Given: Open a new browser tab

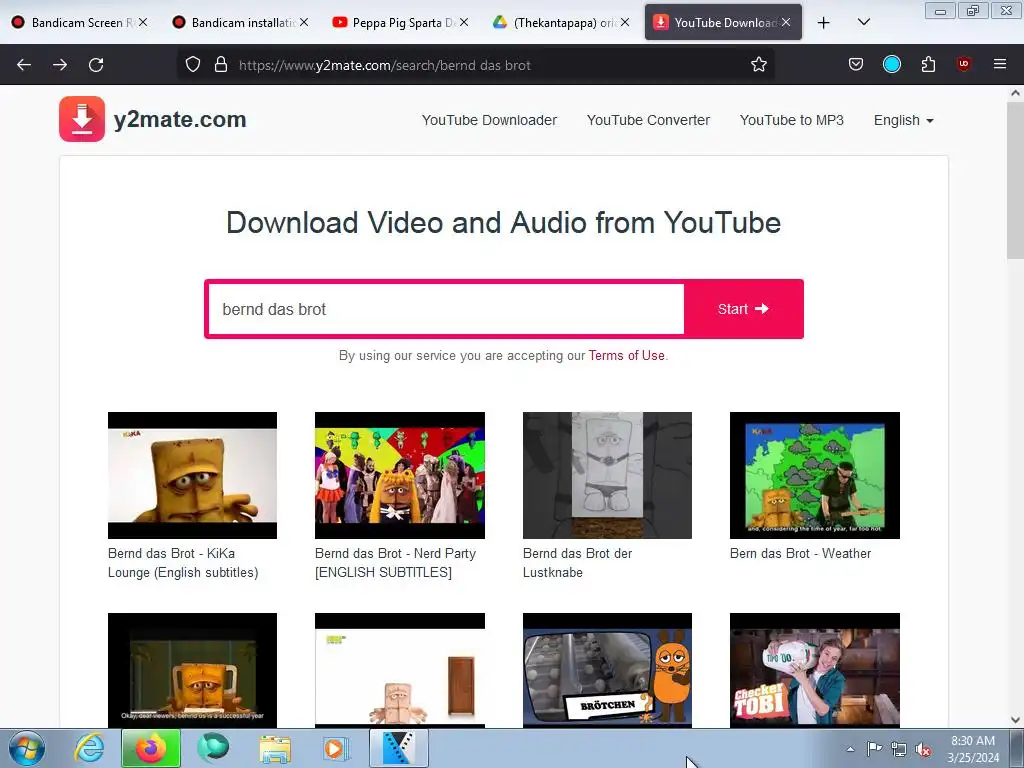Looking at the screenshot, I should click(824, 23).
